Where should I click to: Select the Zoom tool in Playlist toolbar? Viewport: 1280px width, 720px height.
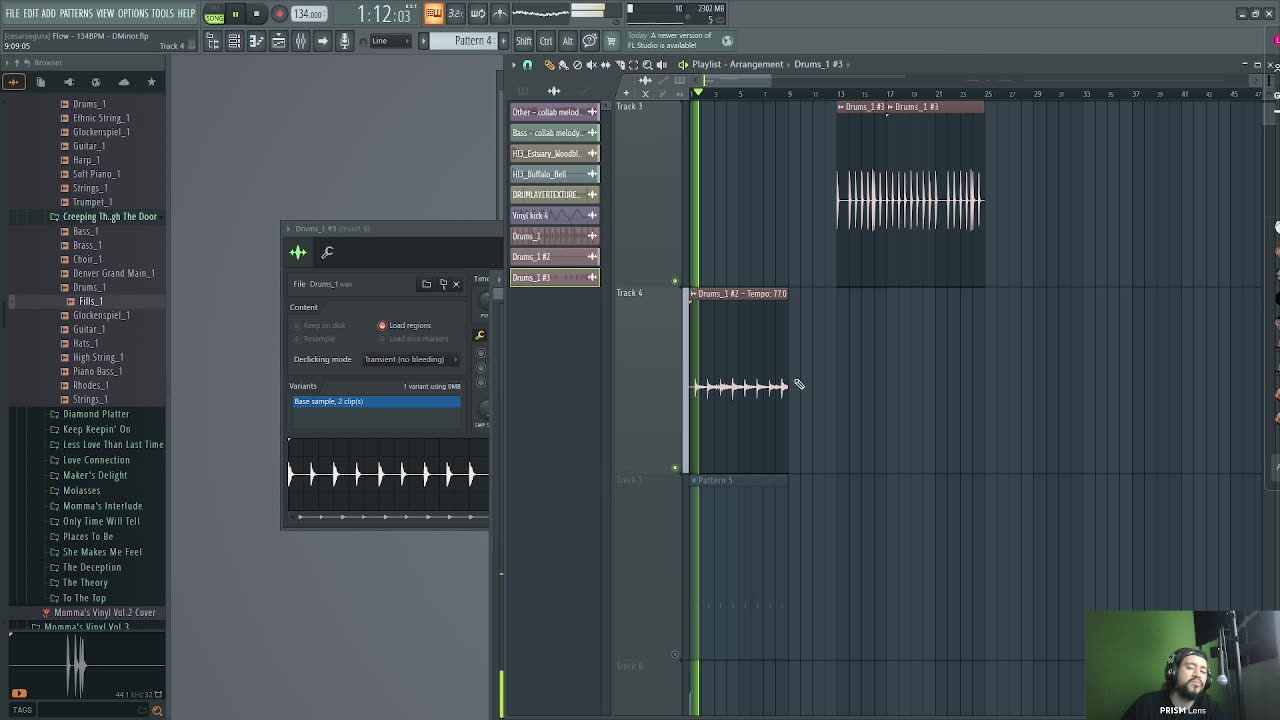[647, 64]
